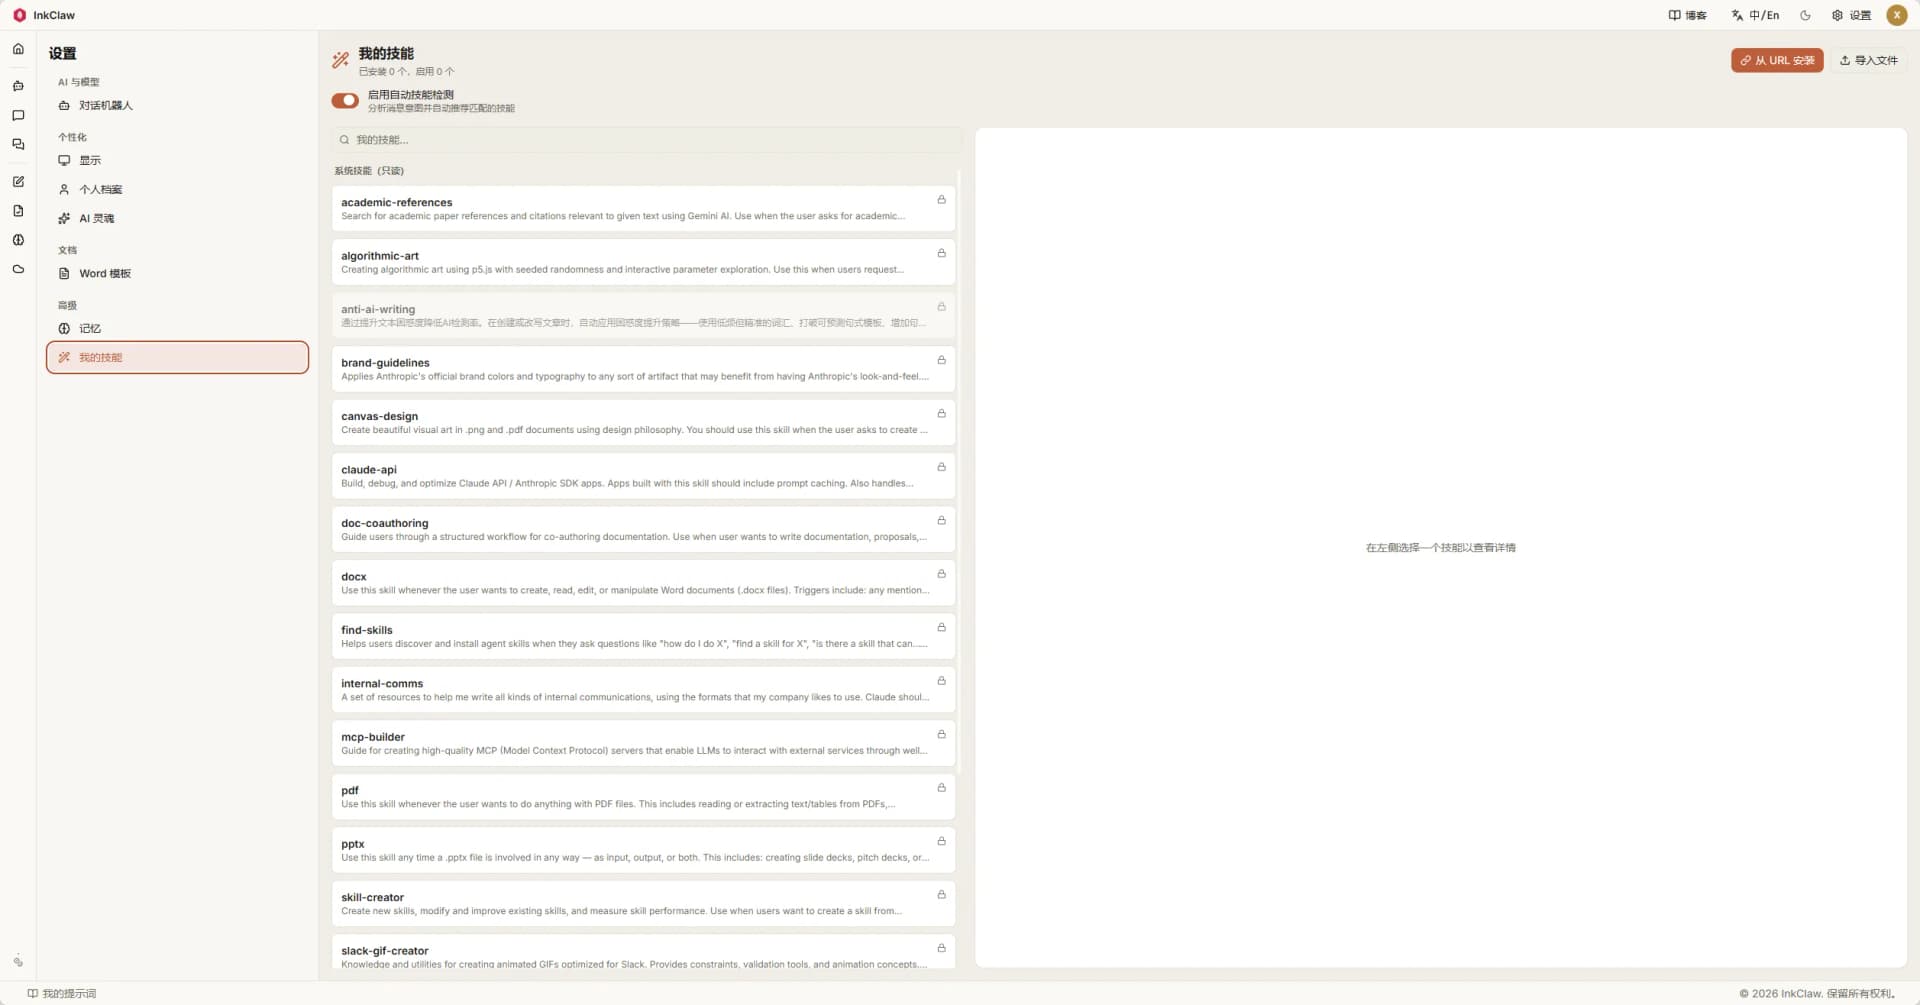
Task: Open the 博客 link
Action: [x=1687, y=16]
